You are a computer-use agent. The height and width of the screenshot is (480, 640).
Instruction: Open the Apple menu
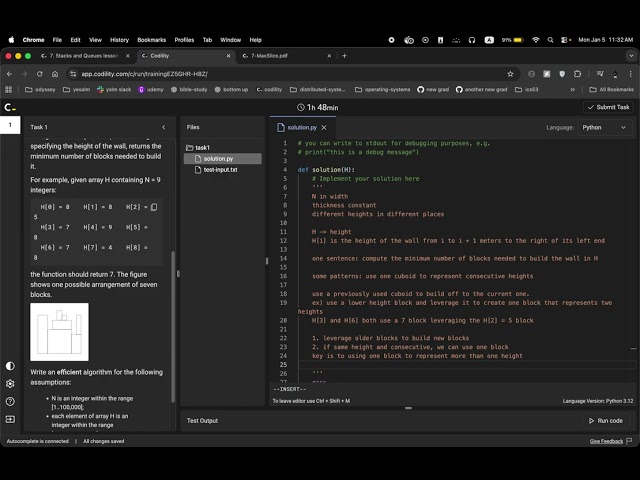click(x=11, y=40)
